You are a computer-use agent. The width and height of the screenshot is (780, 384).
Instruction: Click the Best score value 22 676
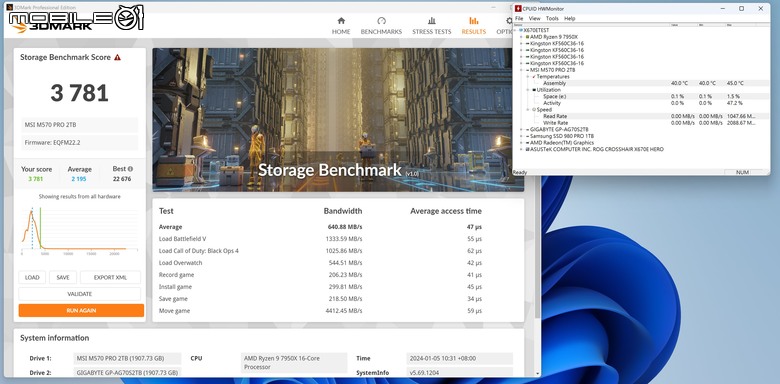tap(122, 179)
